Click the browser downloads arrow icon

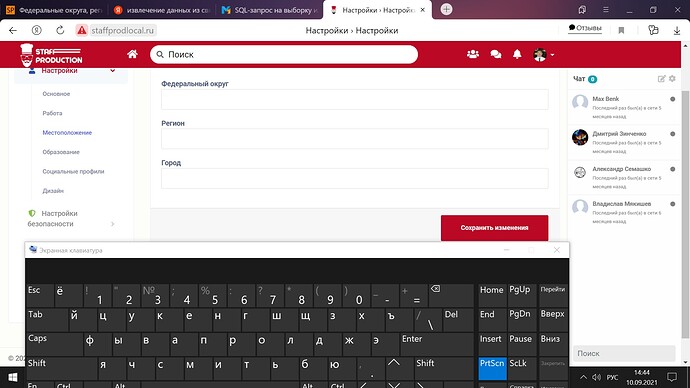point(677,30)
